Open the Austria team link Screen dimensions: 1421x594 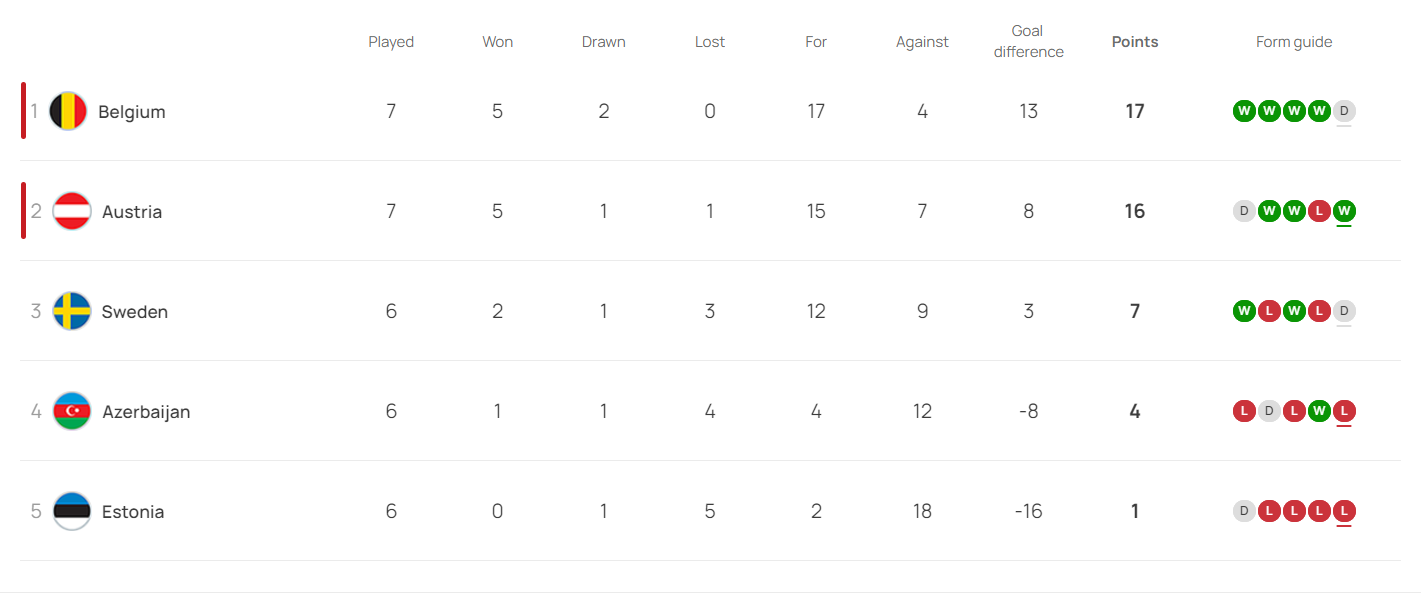click(x=132, y=212)
